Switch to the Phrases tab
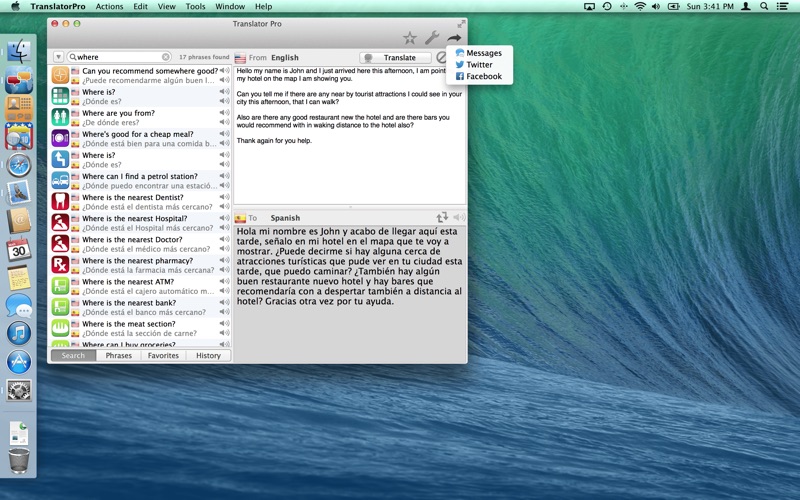 click(119, 355)
